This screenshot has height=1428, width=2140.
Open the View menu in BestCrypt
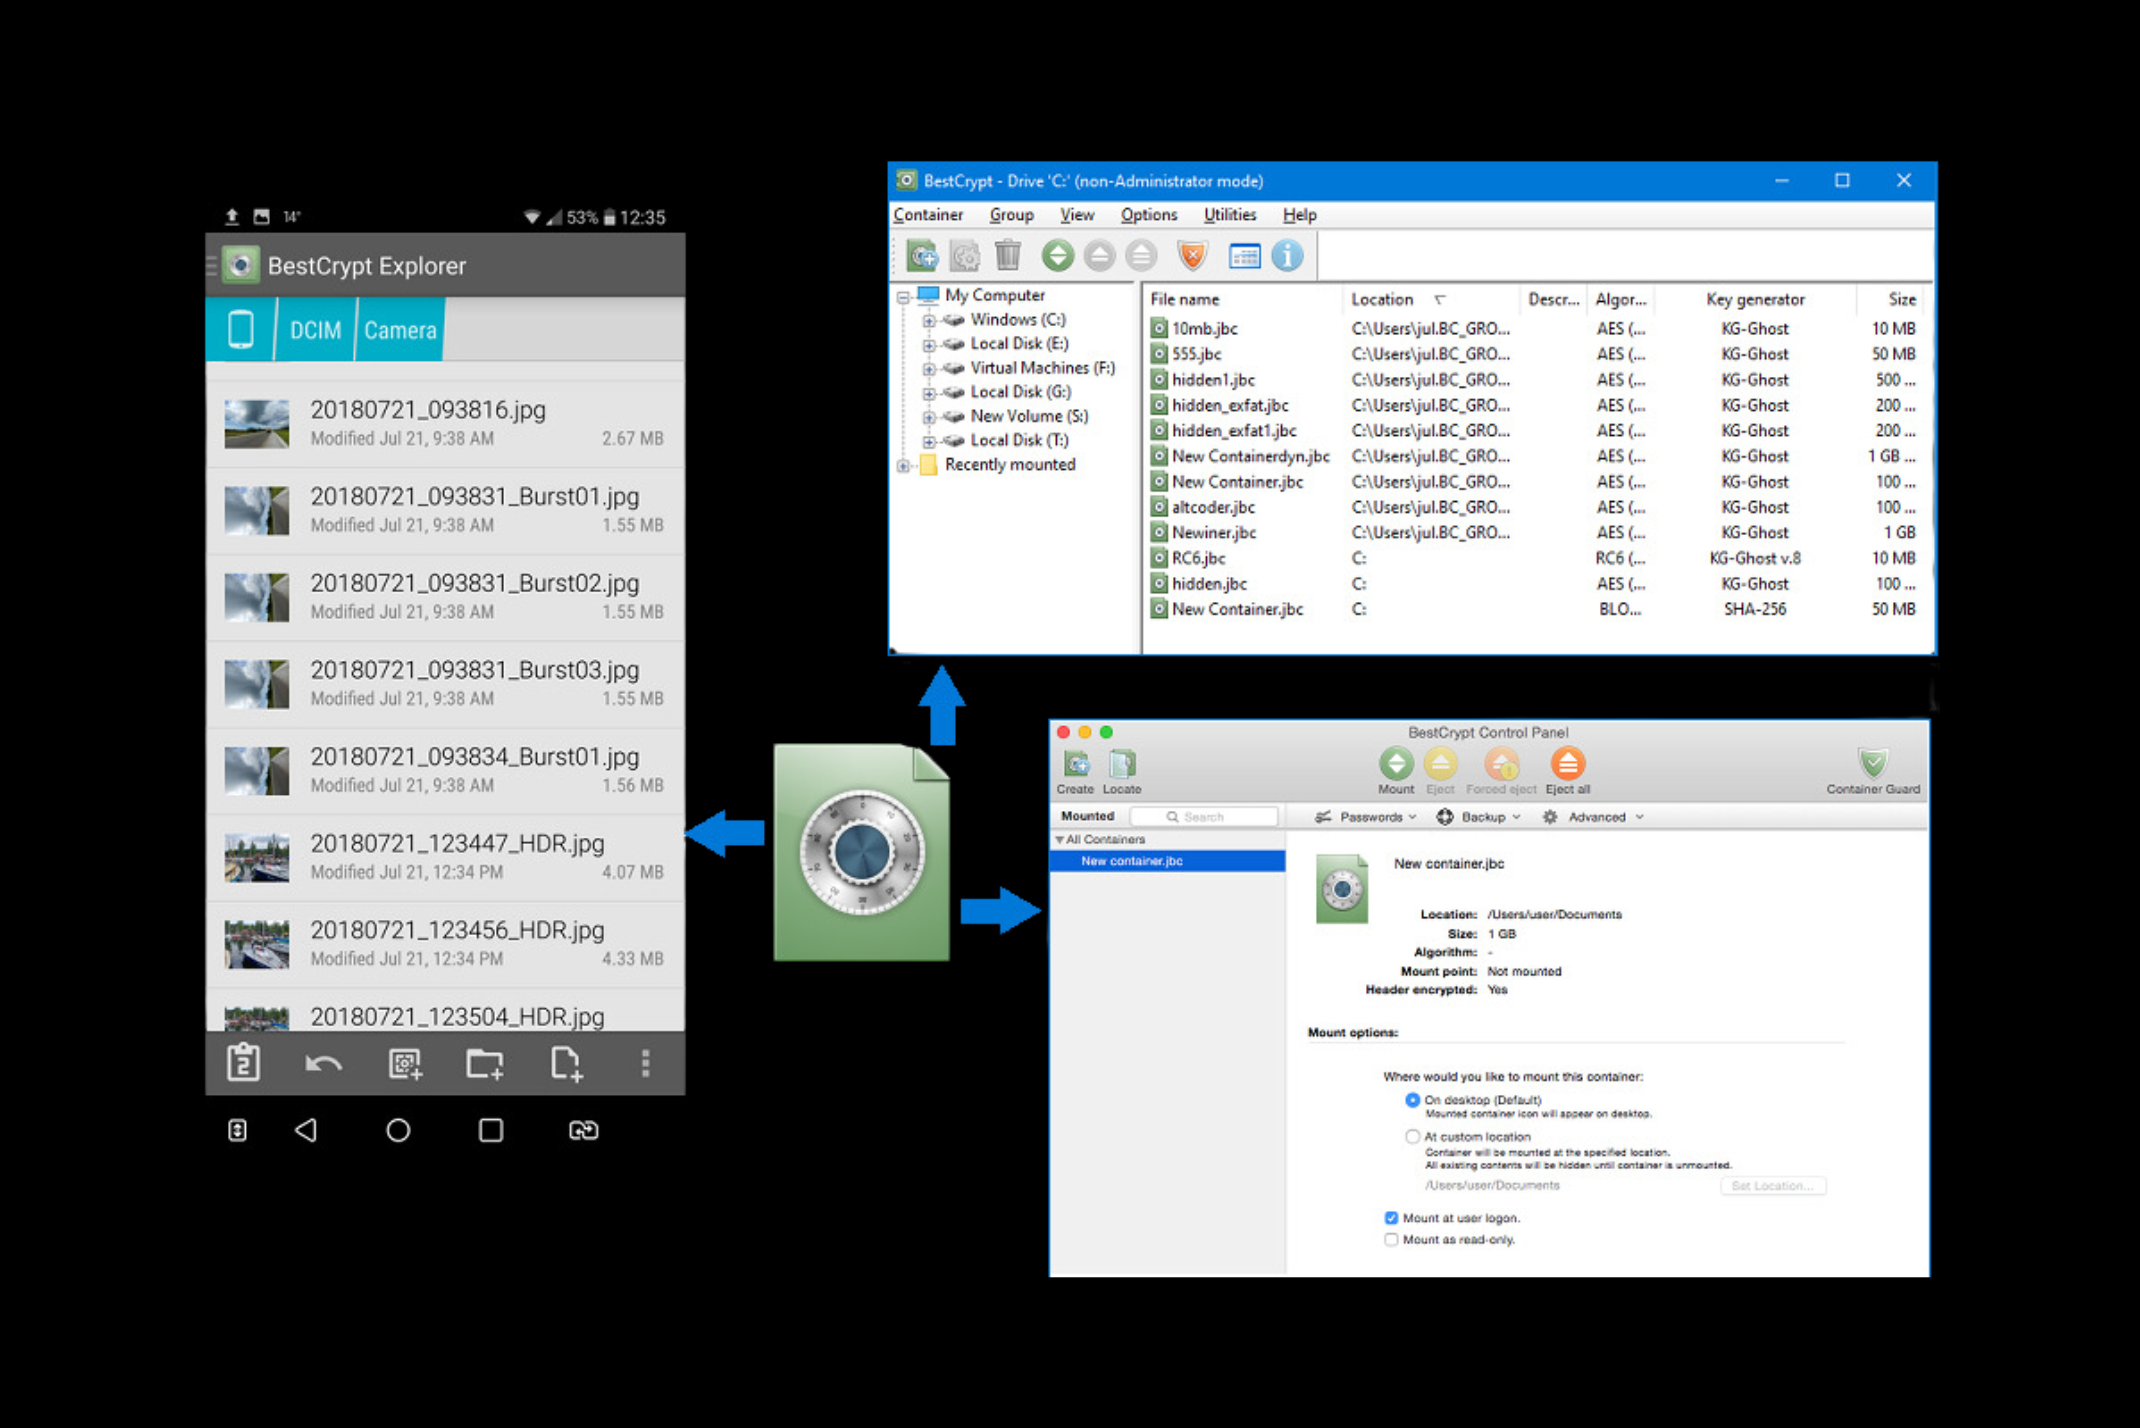click(x=1077, y=215)
